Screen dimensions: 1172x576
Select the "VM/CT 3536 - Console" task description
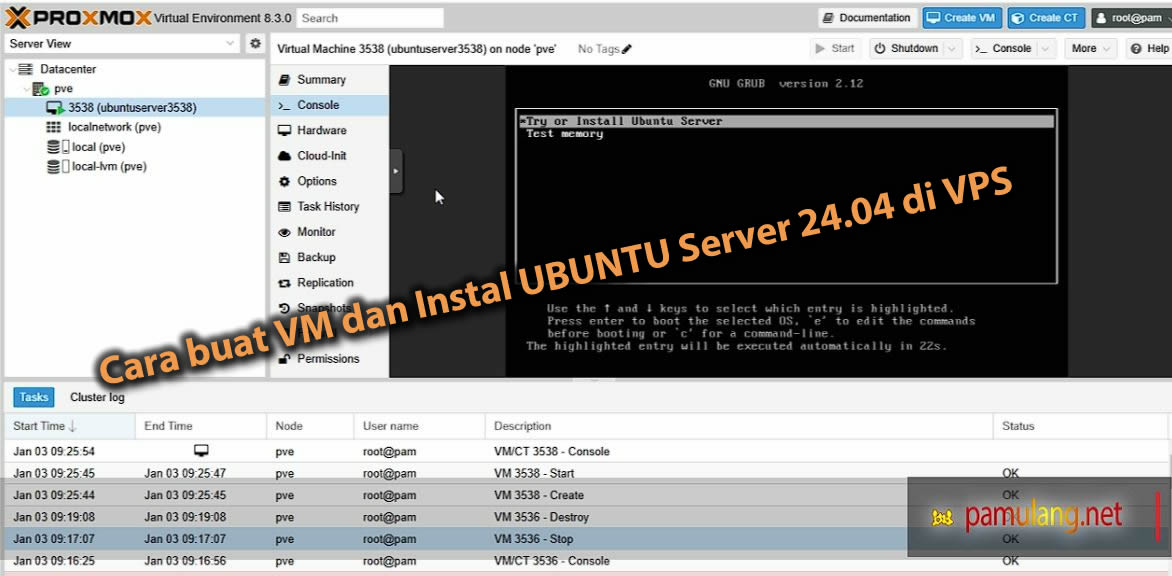(x=552, y=560)
